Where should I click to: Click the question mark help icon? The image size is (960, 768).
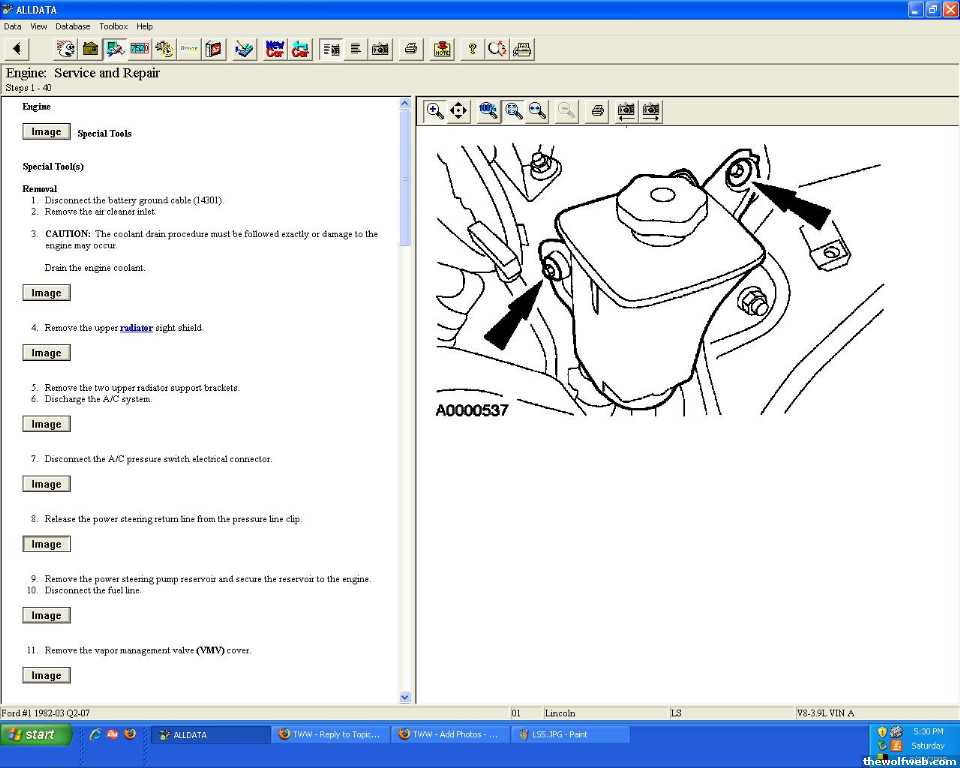[472, 49]
